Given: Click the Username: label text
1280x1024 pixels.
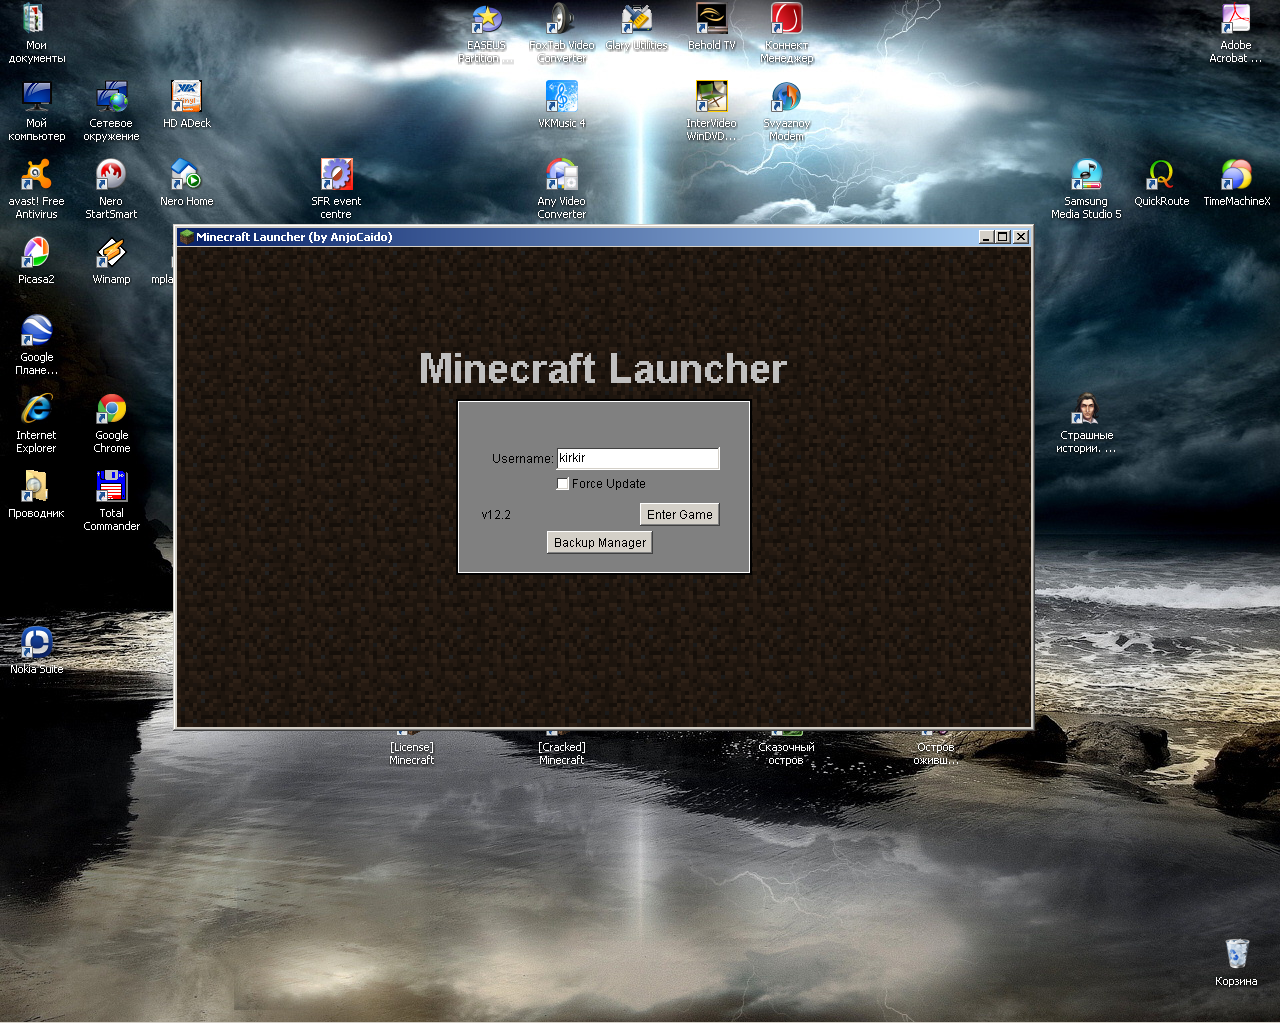Looking at the screenshot, I should pos(522,458).
